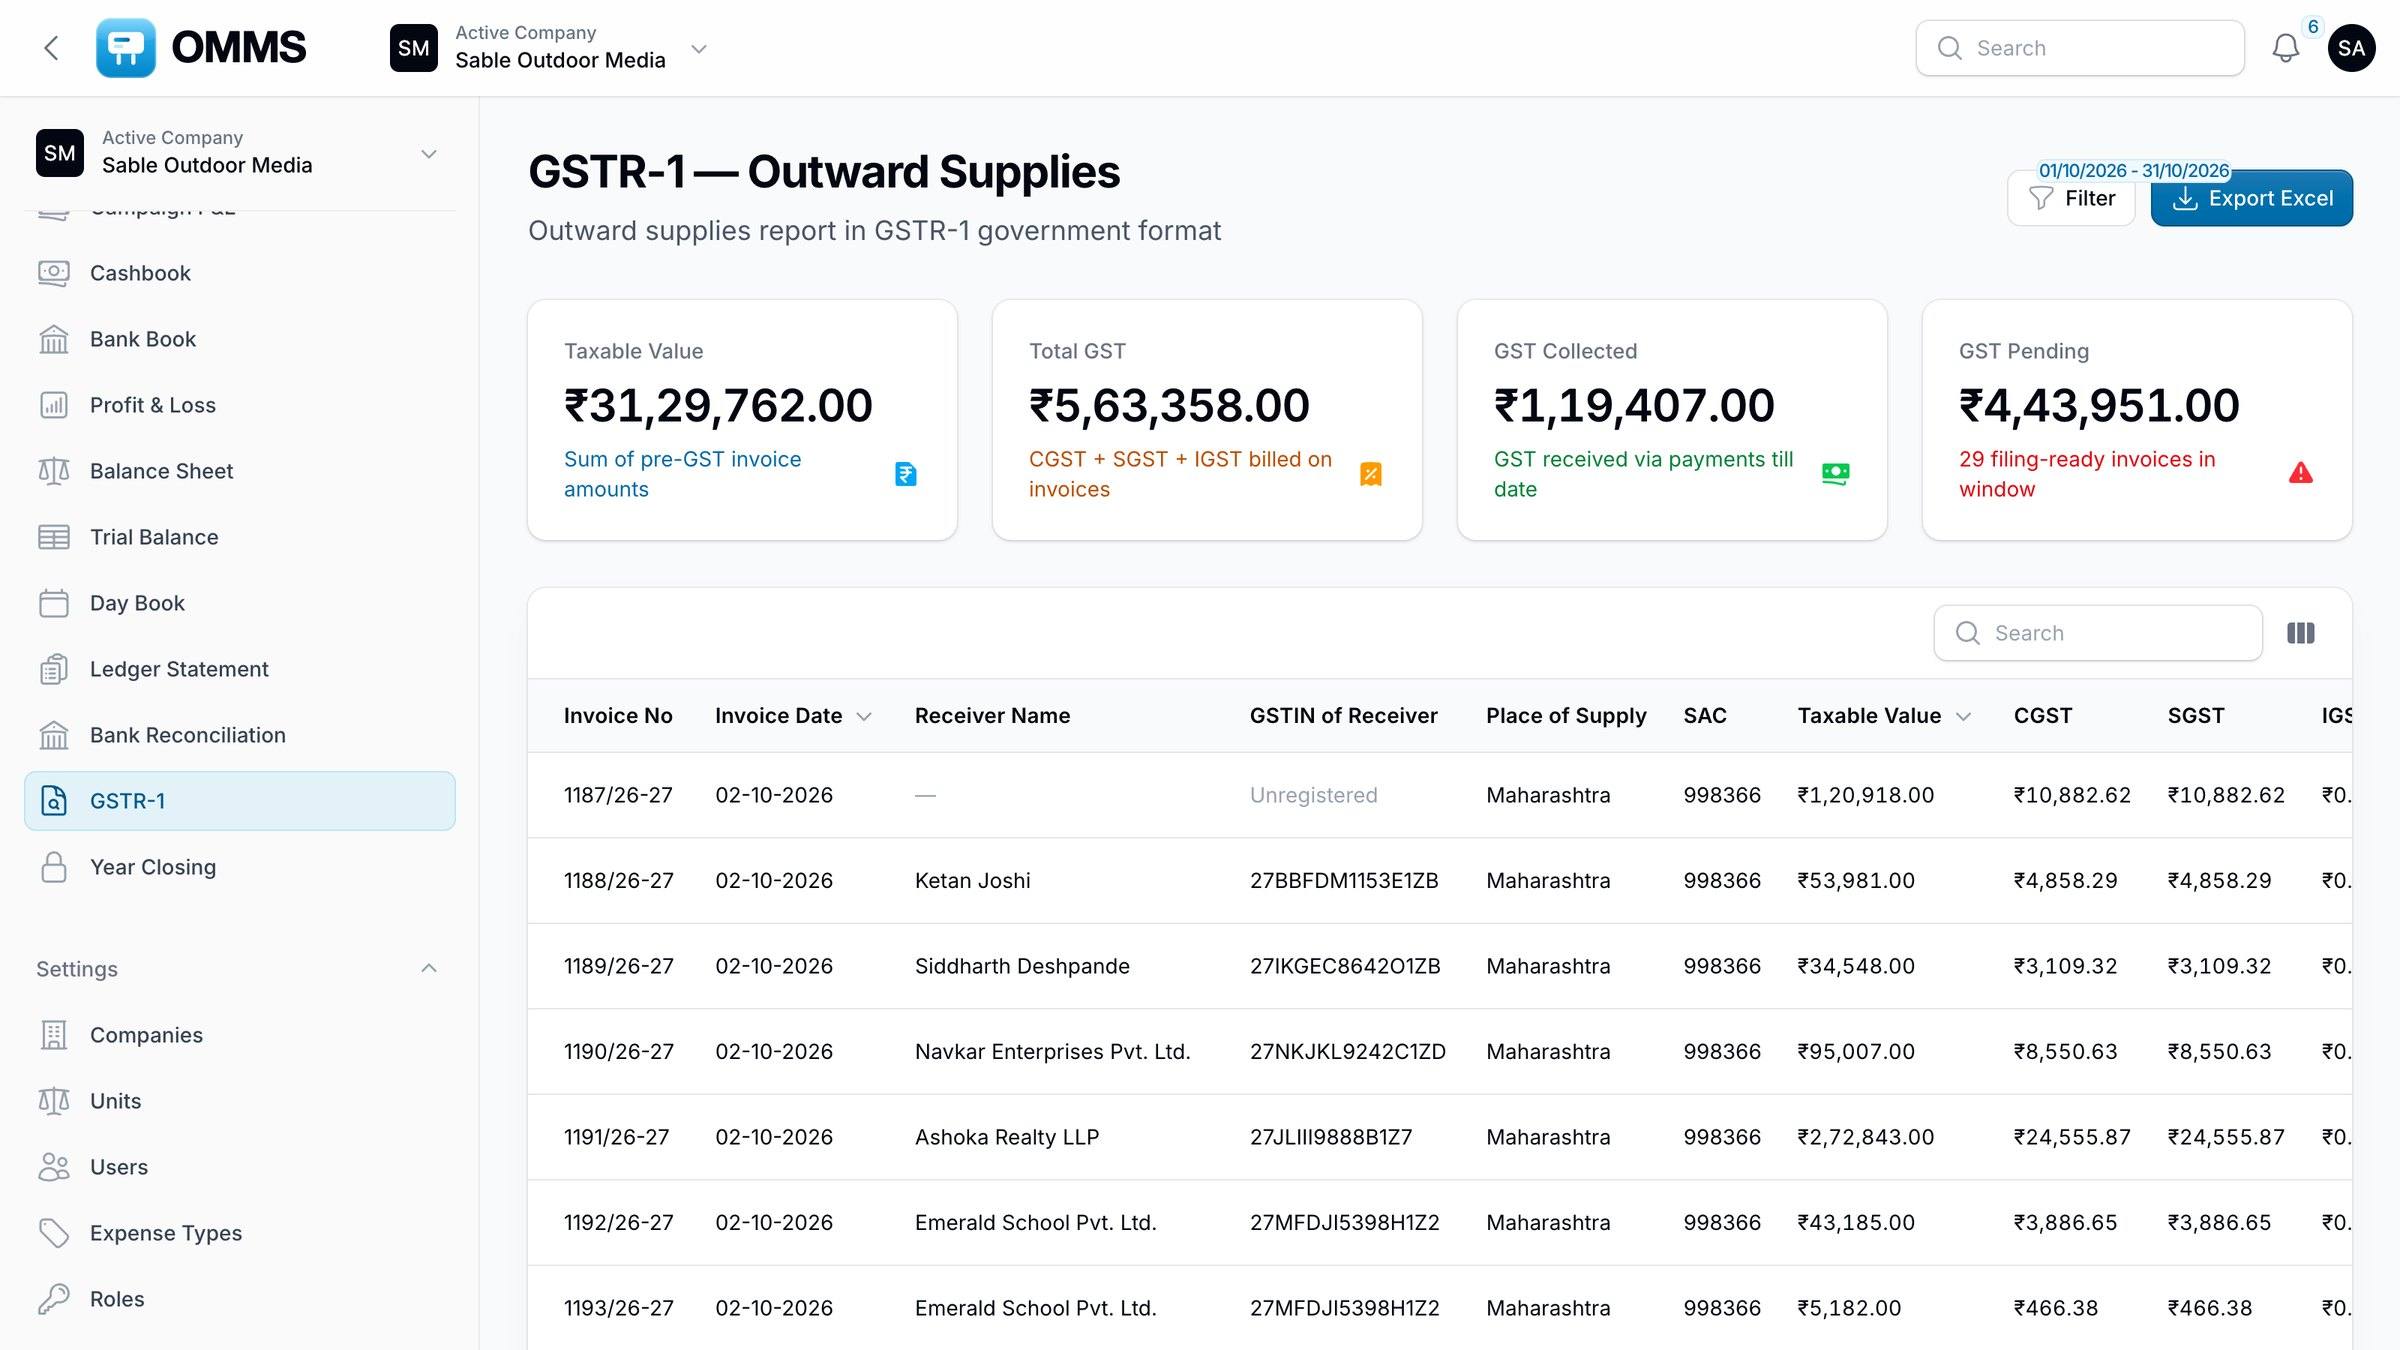Click the Units scales icon

[54, 1101]
